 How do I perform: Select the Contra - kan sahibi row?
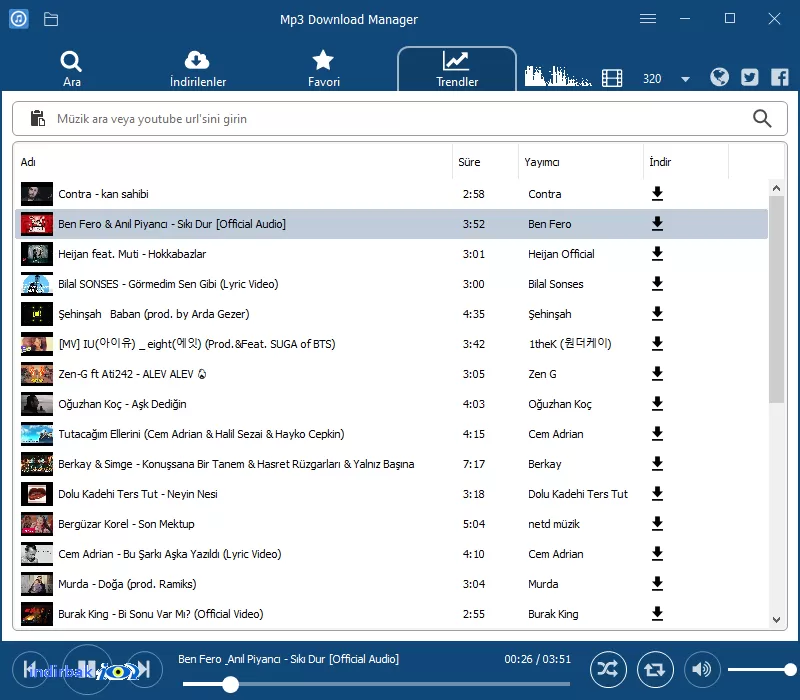(x=391, y=194)
